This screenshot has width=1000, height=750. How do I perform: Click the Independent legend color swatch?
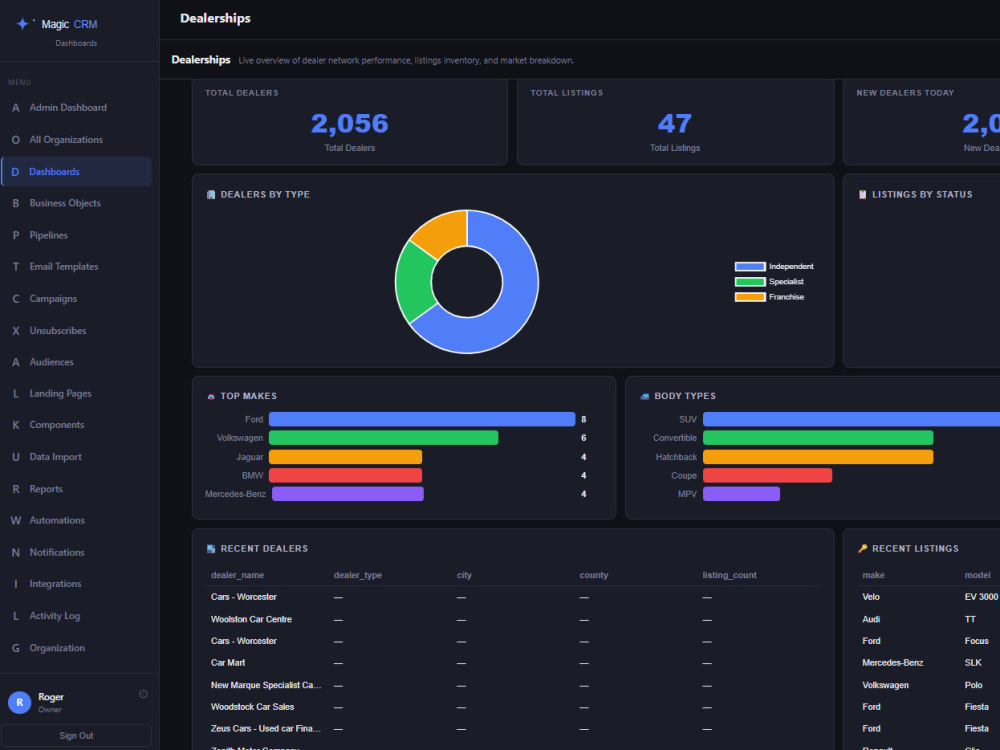(750, 267)
